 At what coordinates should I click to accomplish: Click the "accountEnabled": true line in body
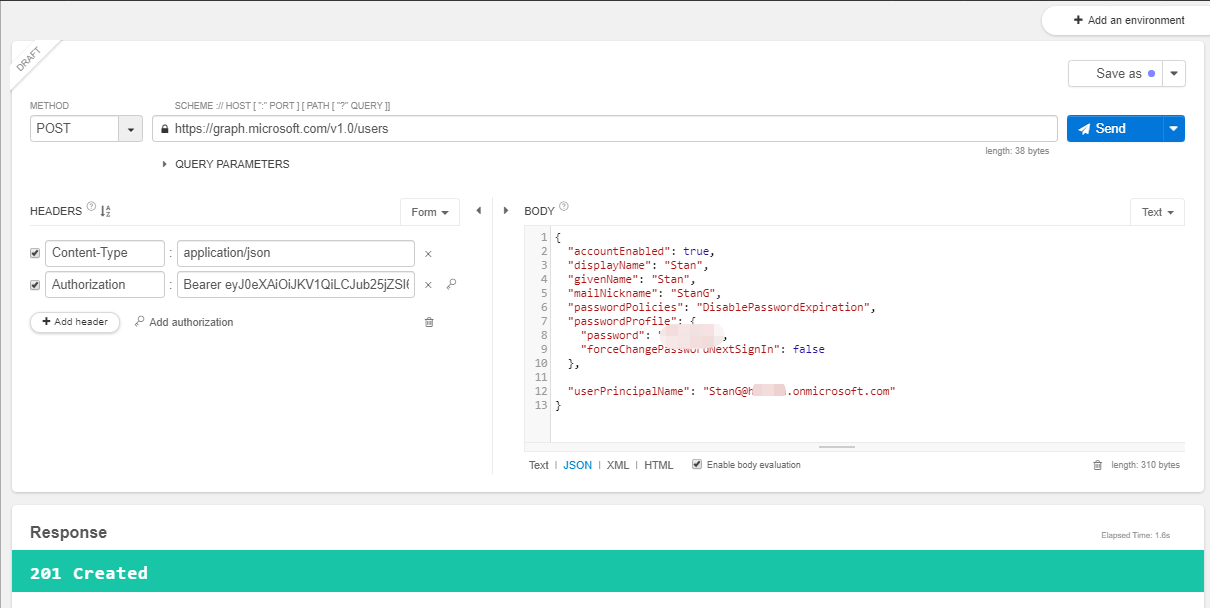[x=641, y=251]
